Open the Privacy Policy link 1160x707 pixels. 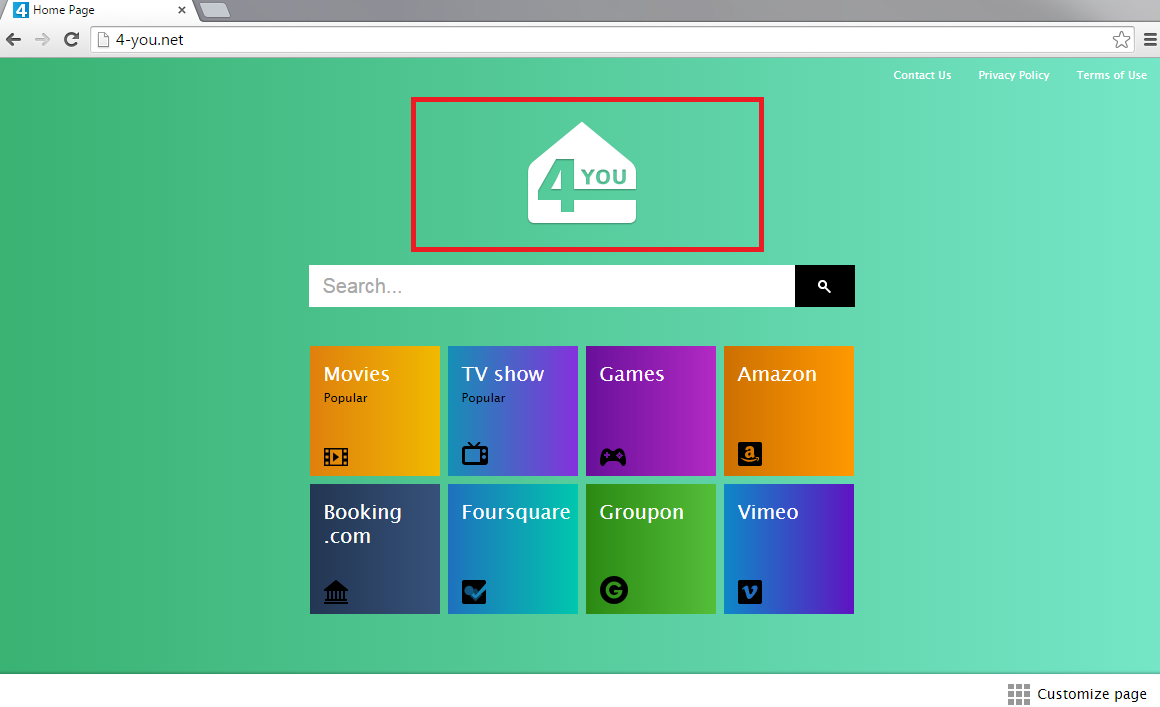tap(1014, 75)
